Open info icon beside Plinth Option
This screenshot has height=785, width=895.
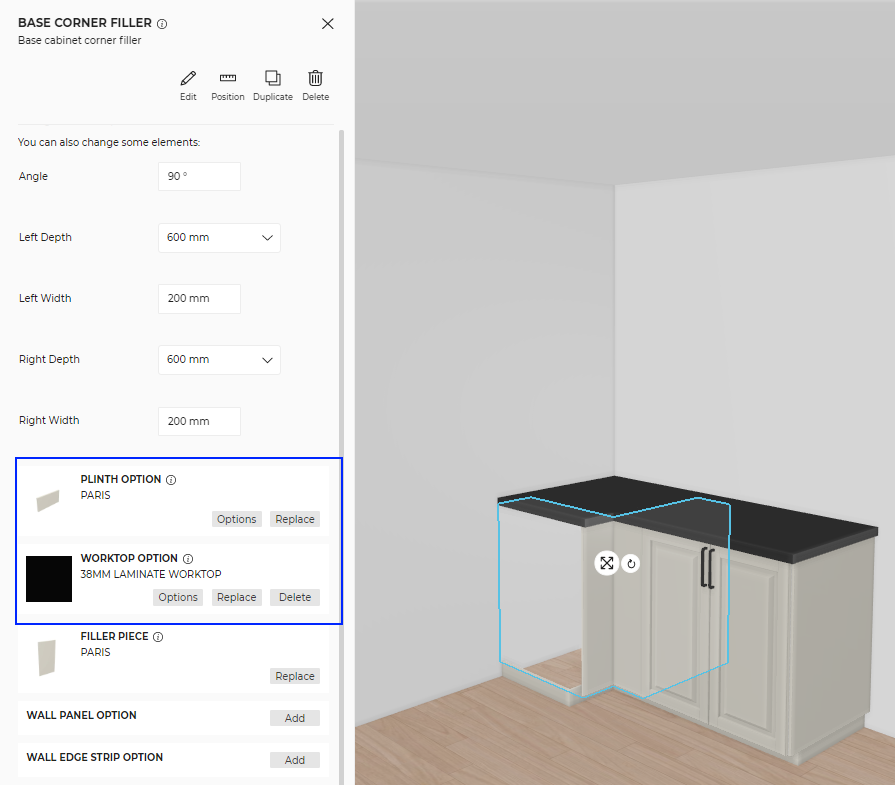(x=171, y=480)
